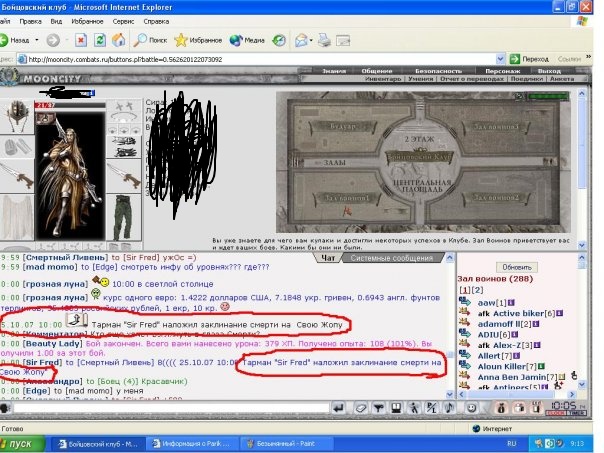Image resolution: width=604 pixels, height=453 pixels.
Task: Toggle P/L transliteration button
Action: [432, 408]
